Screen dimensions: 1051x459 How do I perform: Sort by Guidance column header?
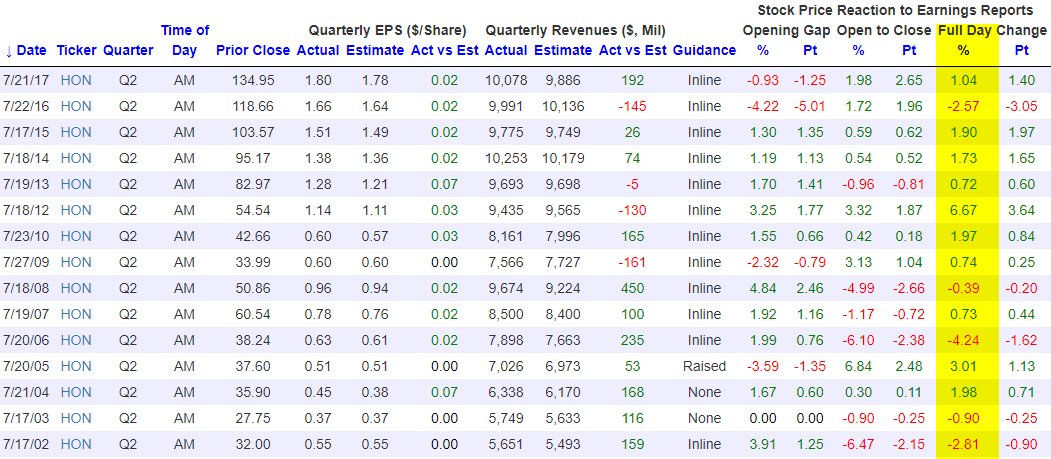pos(704,50)
